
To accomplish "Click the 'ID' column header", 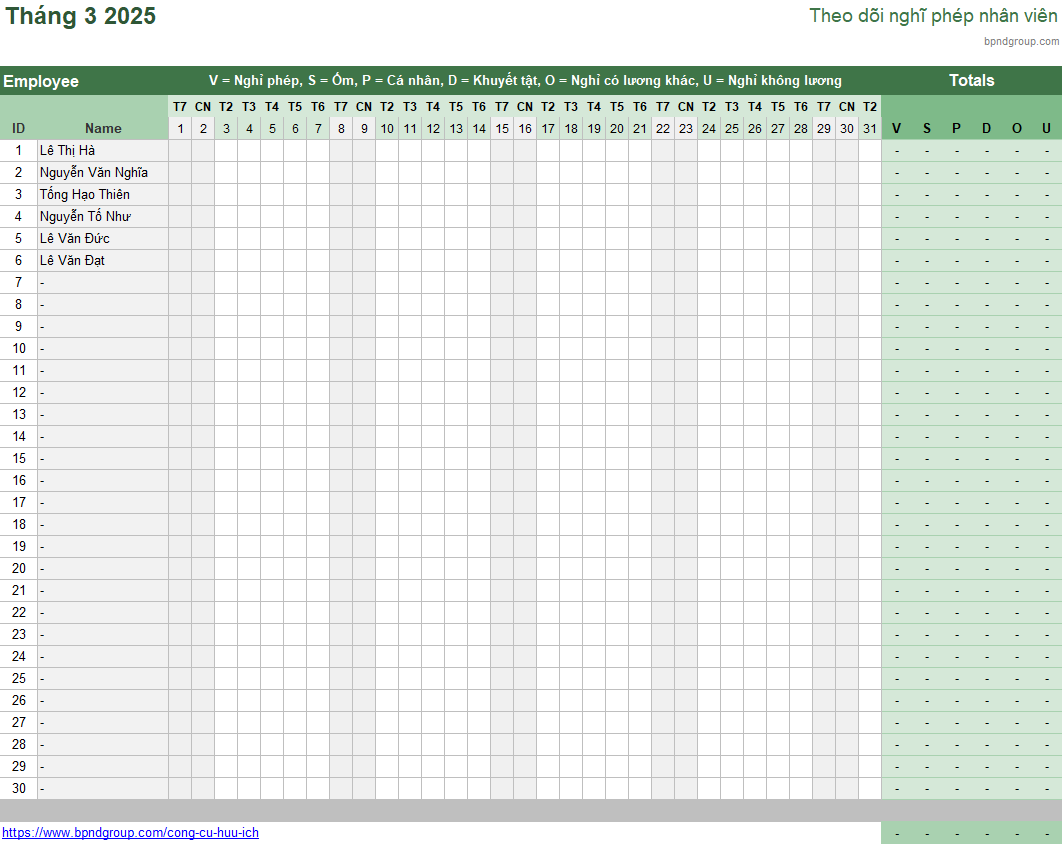I will 18,129.
